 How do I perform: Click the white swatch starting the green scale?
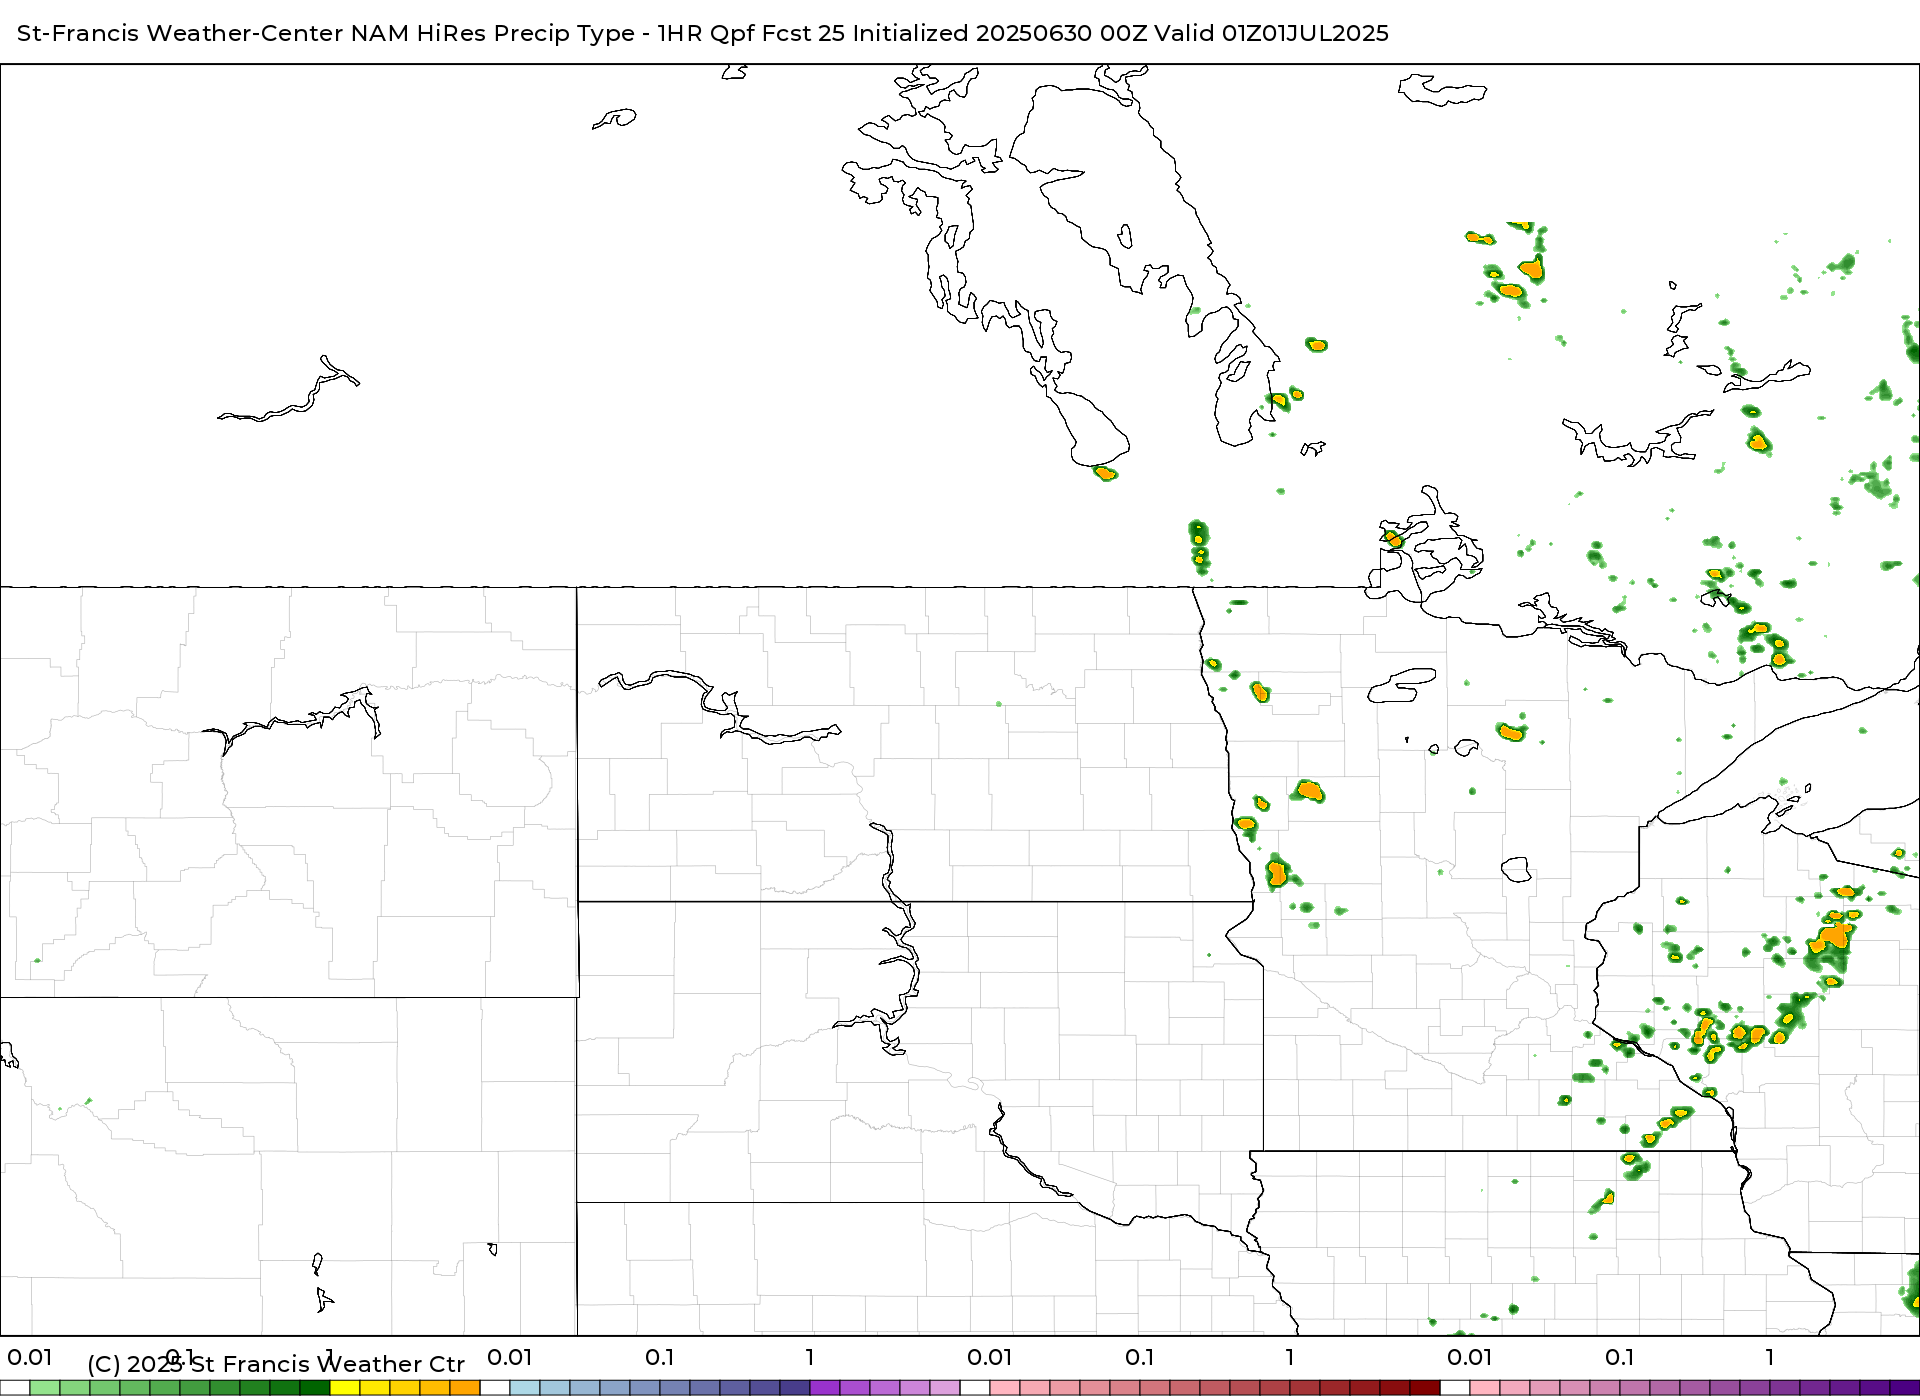pyautogui.click(x=15, y=1388)
